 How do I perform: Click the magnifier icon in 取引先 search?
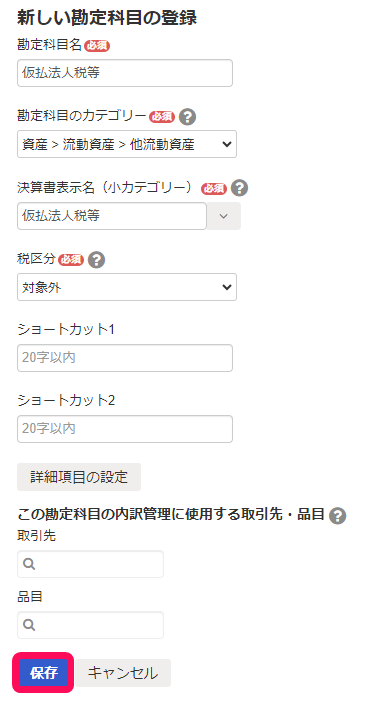[29, 564]
